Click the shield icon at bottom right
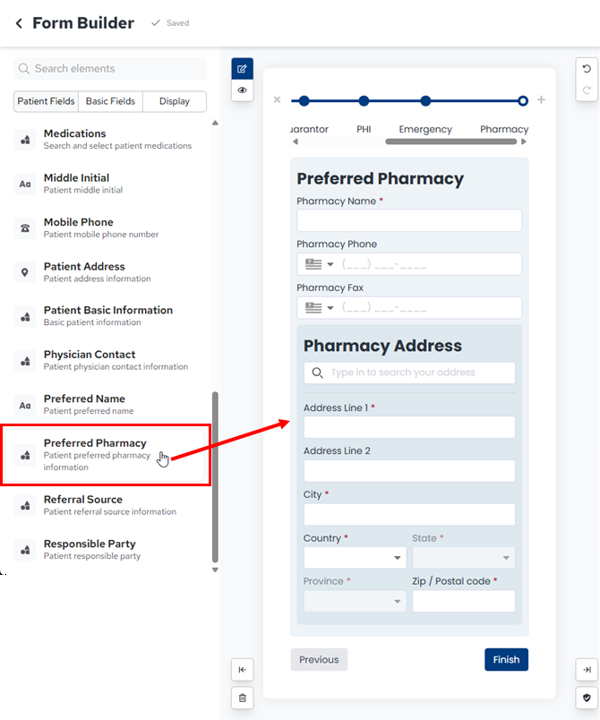The height and width of the screenshot is (720, 600). tap(587, 698)
